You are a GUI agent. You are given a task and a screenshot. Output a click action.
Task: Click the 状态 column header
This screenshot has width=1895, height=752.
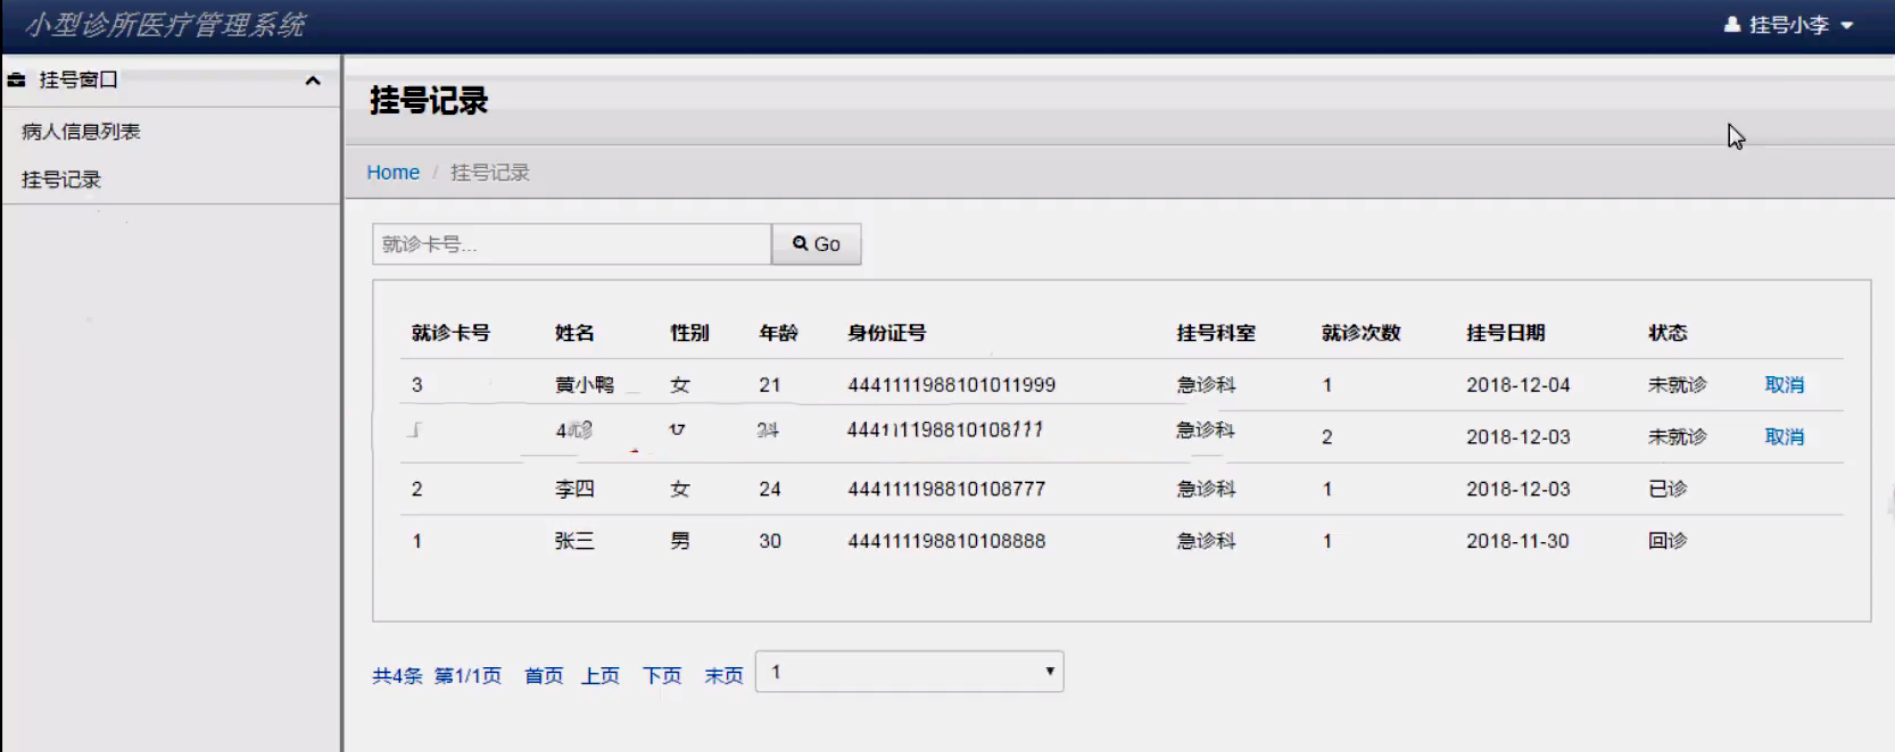[x=1668, y=333]
